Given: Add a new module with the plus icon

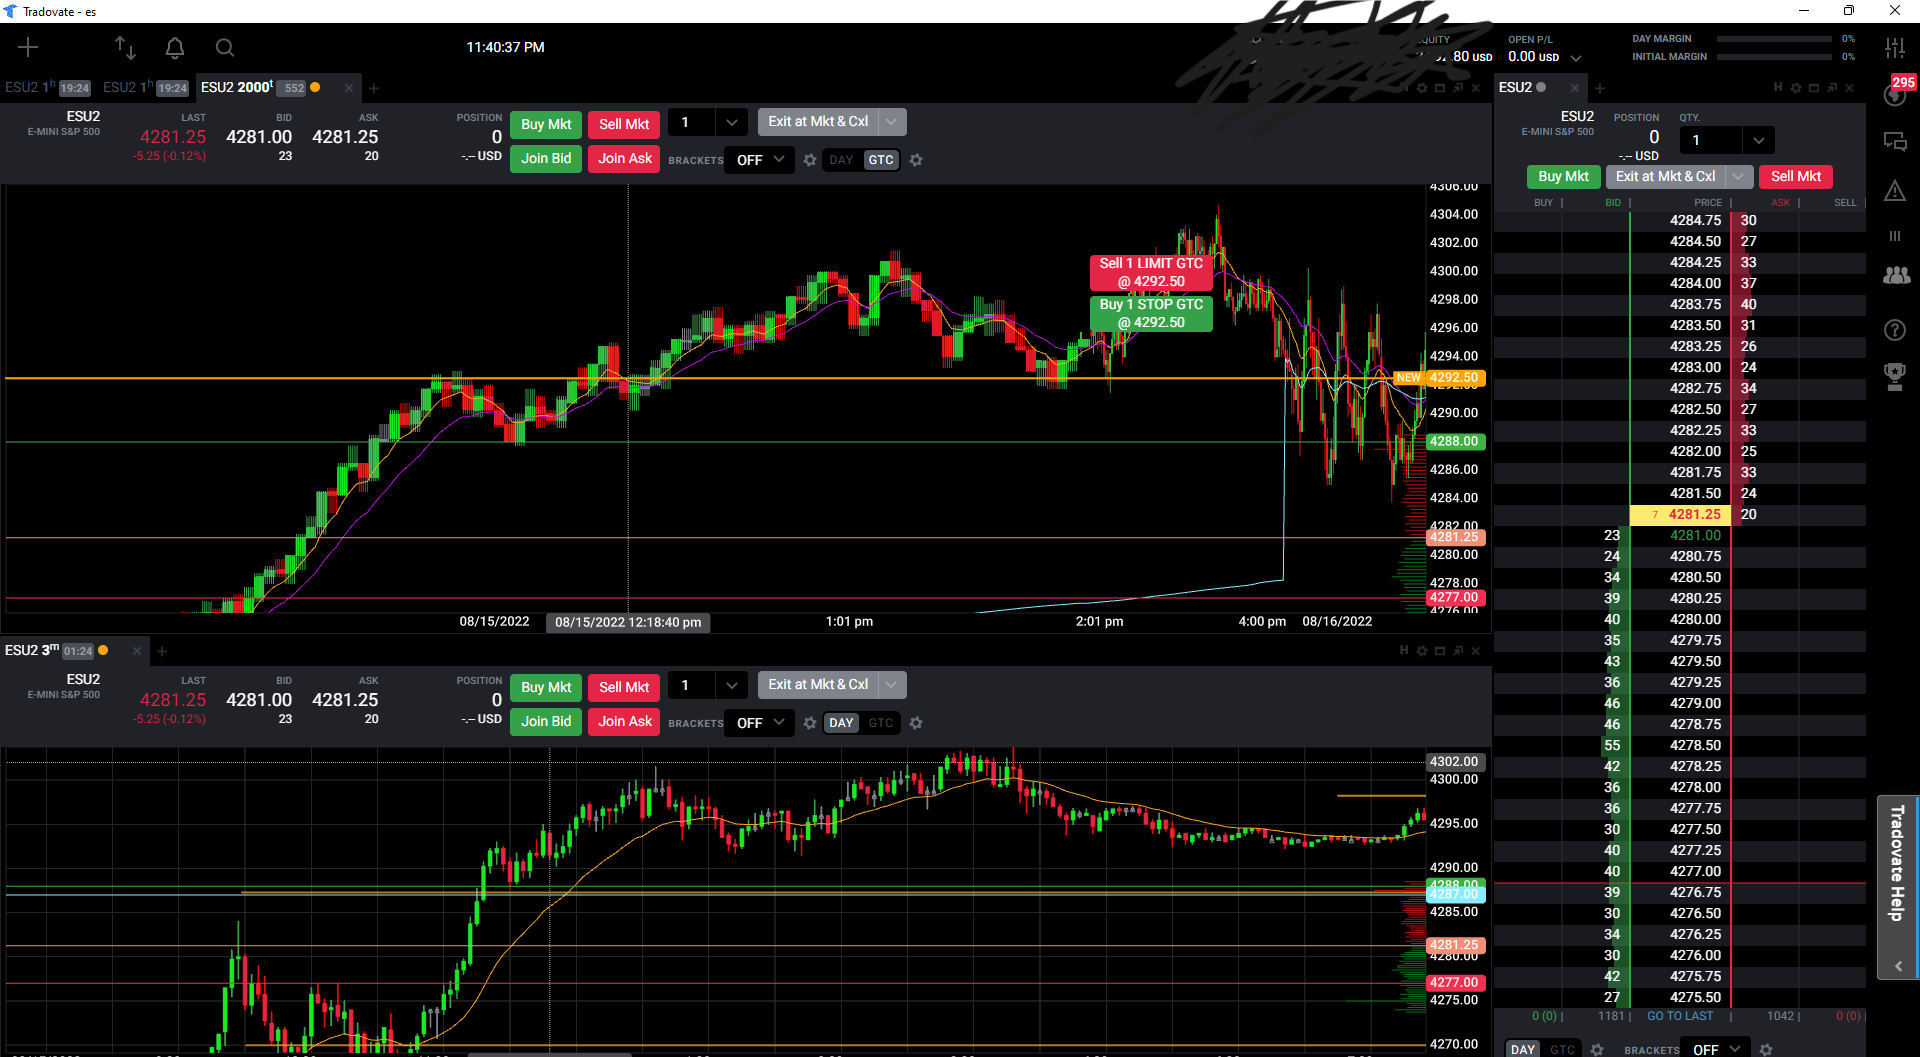Looking at the screenshot, I should [28, 47].
